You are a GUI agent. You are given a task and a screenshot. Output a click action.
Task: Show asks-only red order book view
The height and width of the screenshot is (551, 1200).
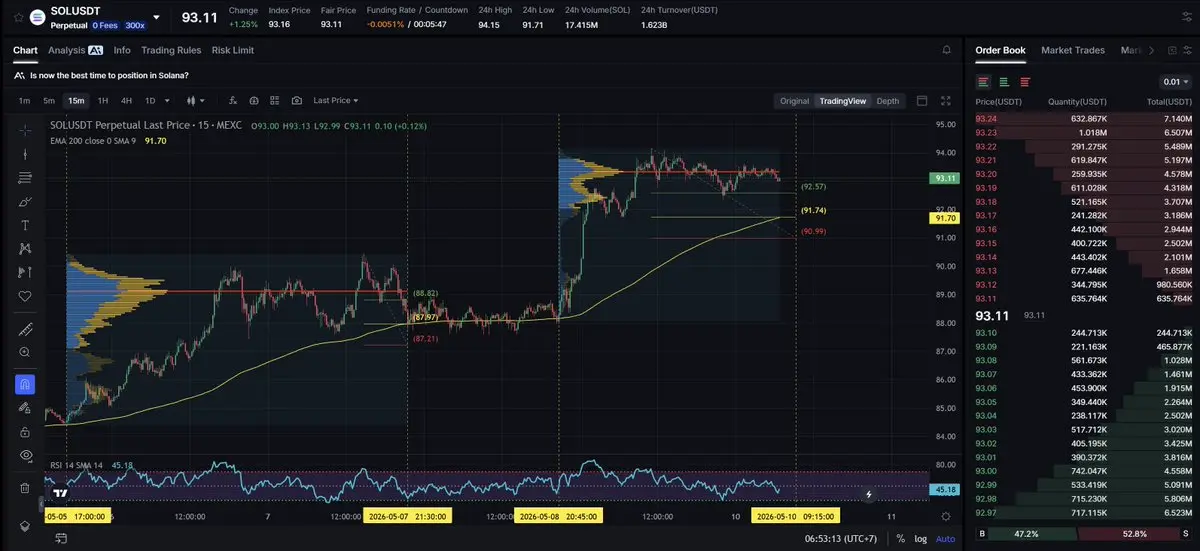(1026, 81)
